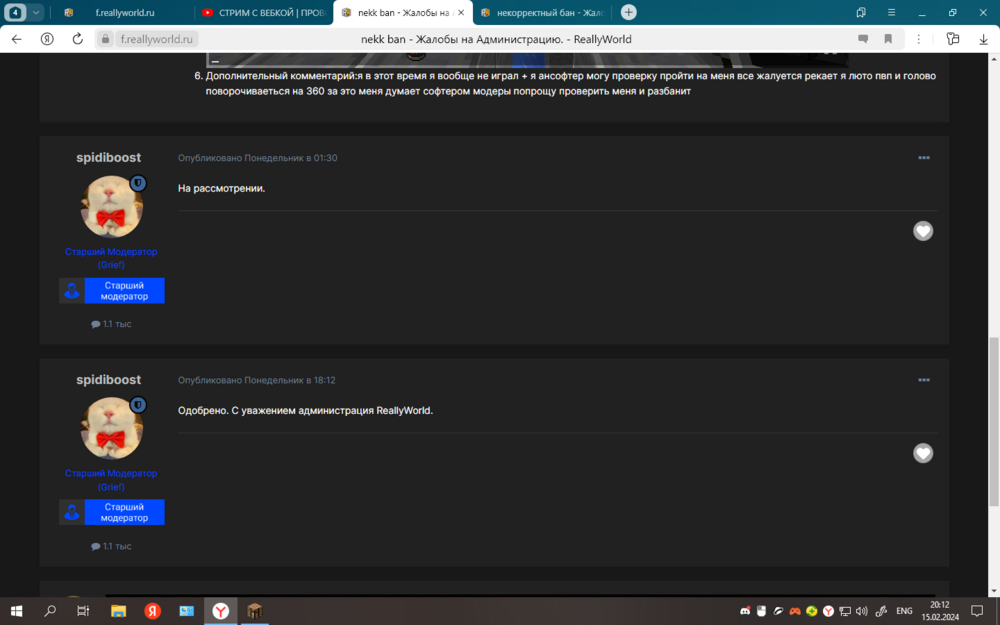
Task: Open the Minecraft block icon on taskbar
Action: point(254,611)
